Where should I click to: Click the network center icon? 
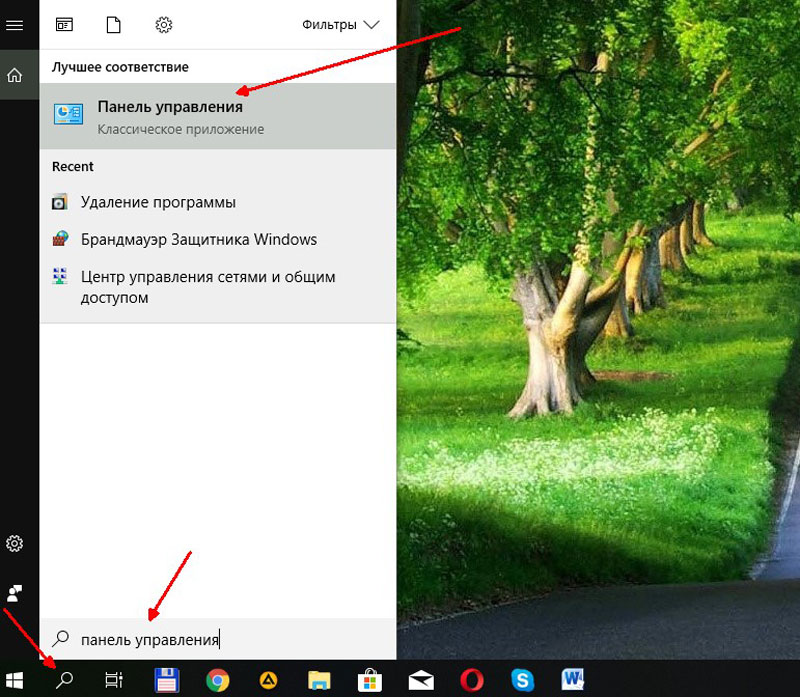tap(60, 276)
